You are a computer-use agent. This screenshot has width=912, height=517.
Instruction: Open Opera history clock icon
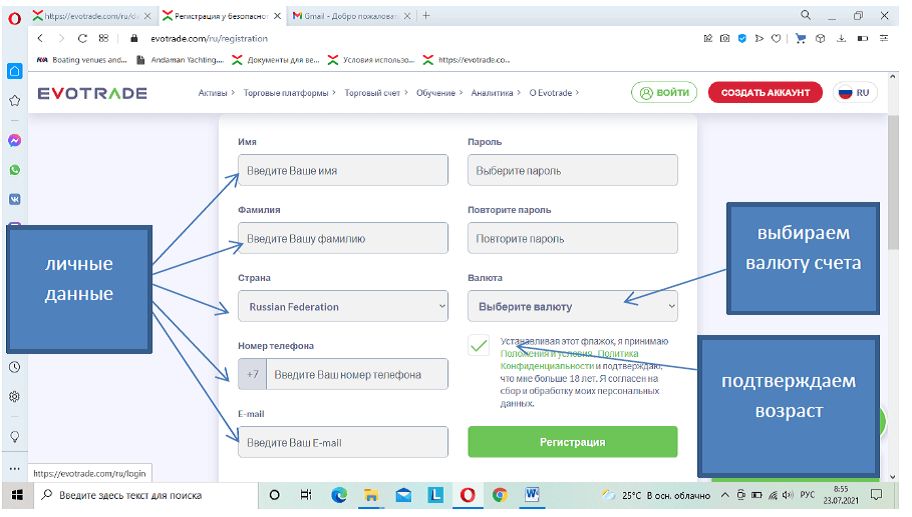pyautogui.click(x=14, y=367)
